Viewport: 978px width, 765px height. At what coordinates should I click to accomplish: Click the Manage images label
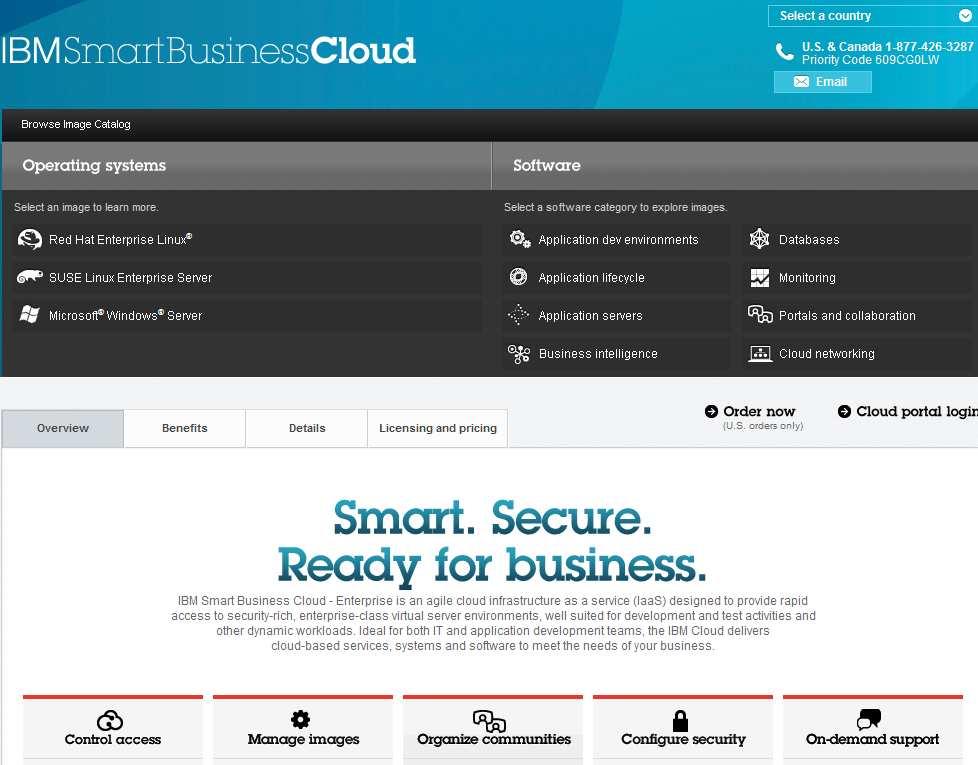pos(303,739)
